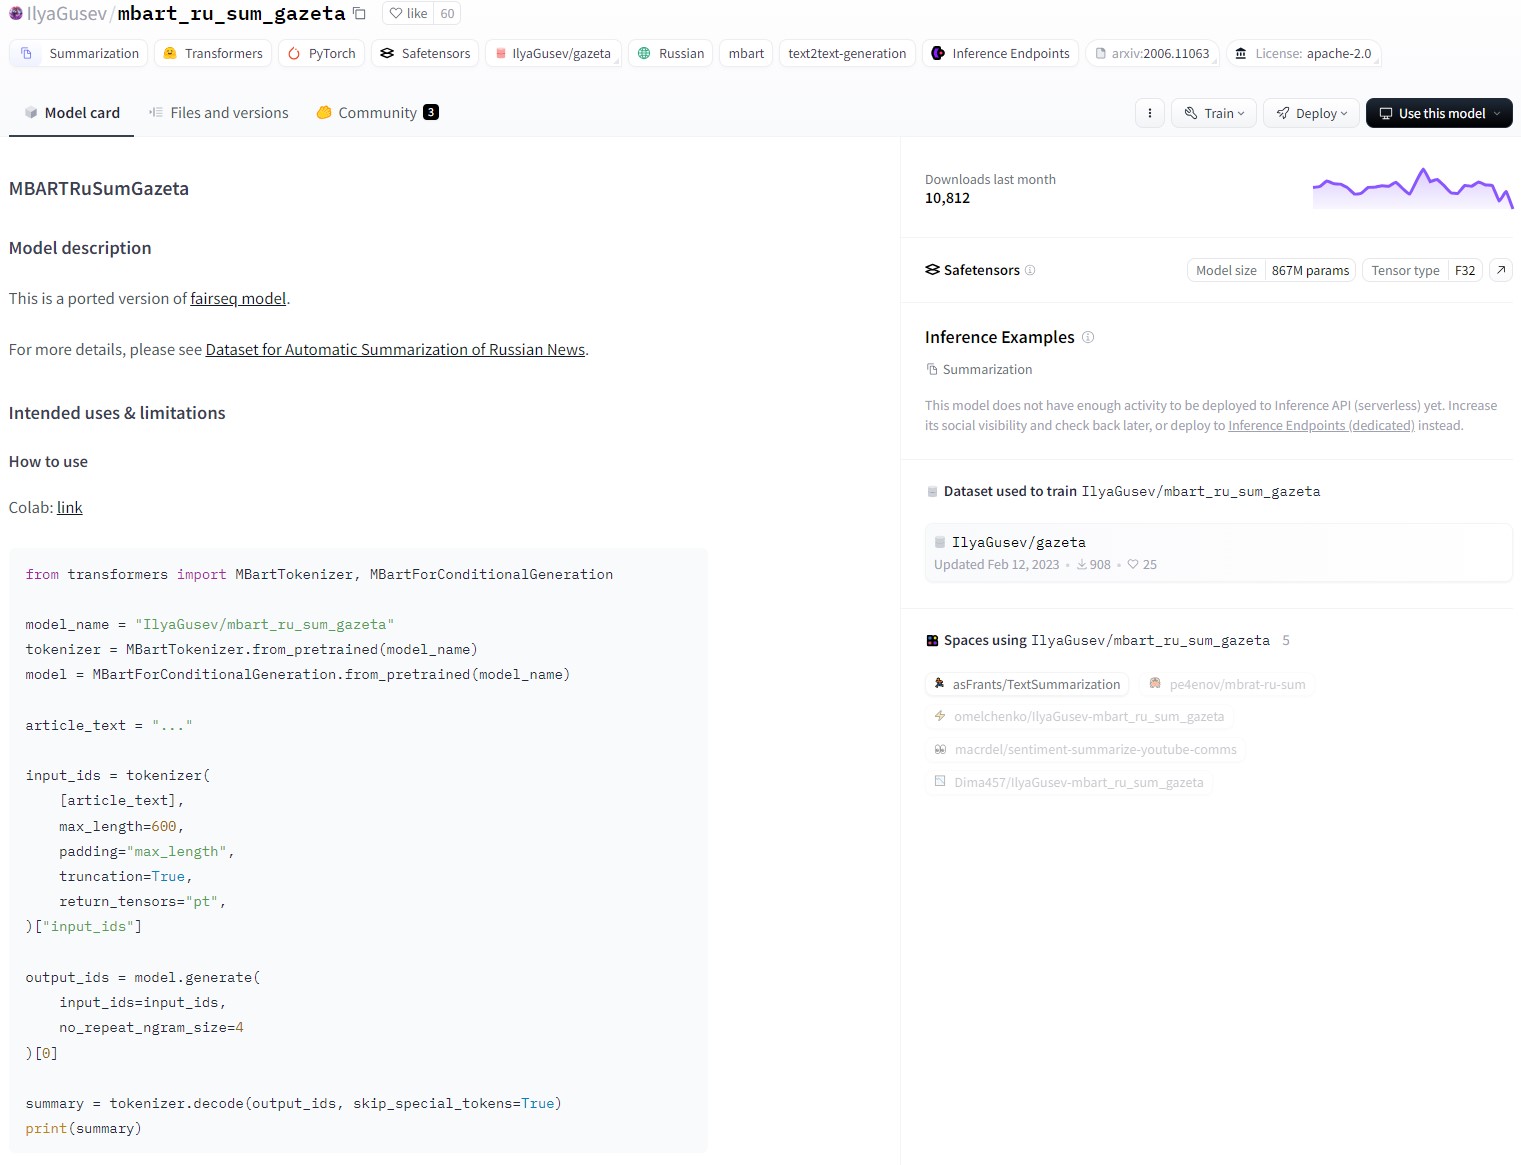Click the like heart button
This screenshot has height=1165, width=1521.
point(409,14)
